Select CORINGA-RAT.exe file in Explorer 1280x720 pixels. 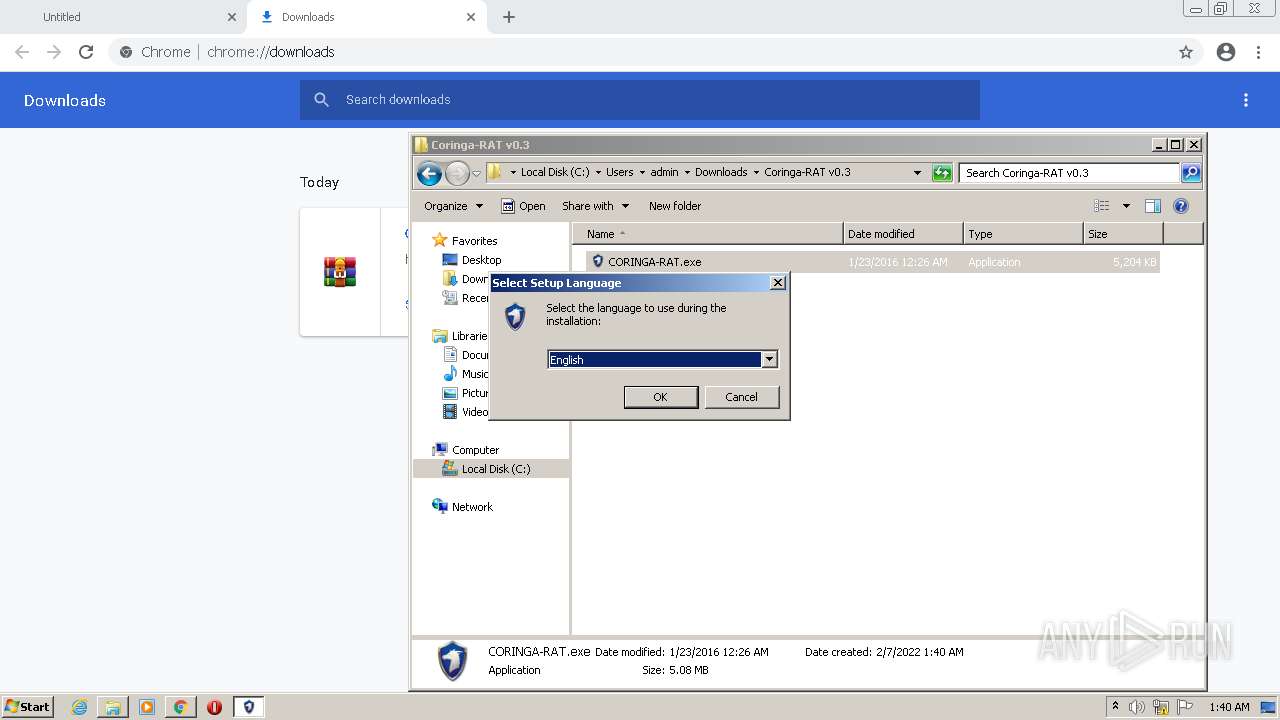(872, 262)
